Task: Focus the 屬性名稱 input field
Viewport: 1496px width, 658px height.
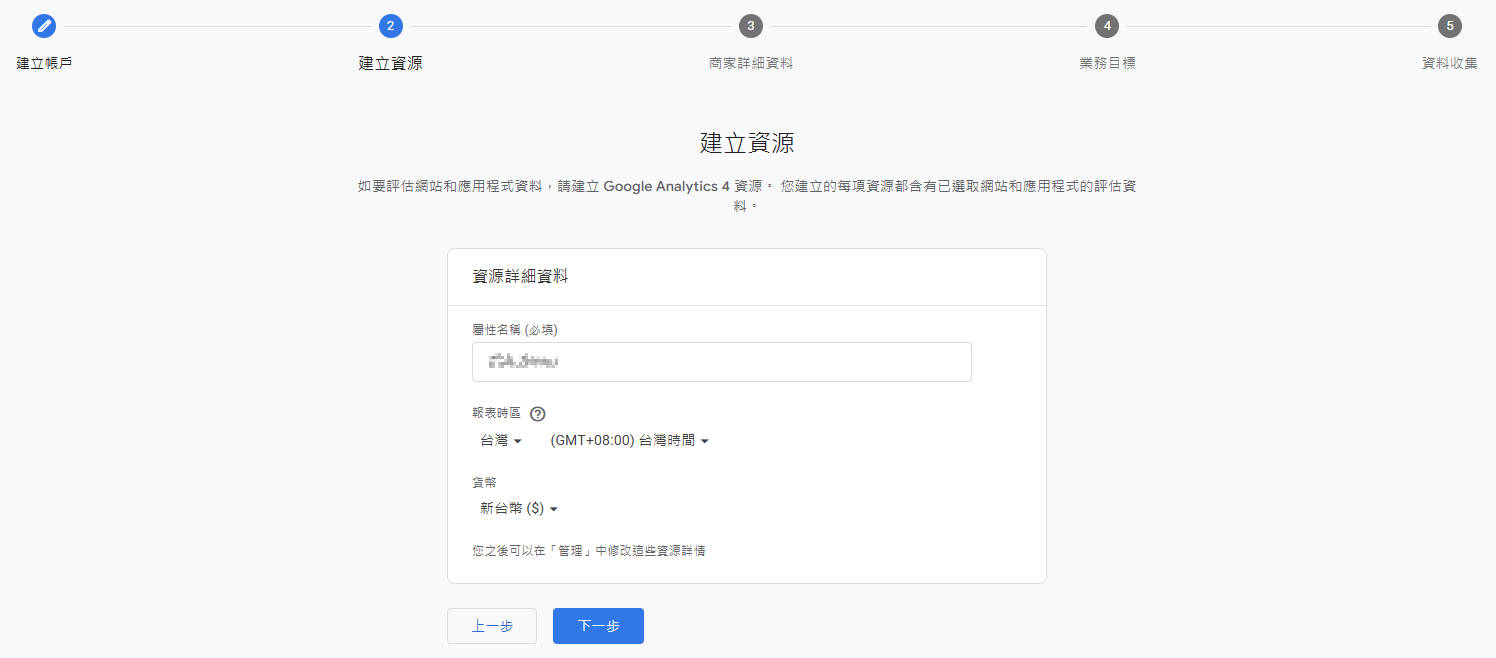Action: (721, 362)
